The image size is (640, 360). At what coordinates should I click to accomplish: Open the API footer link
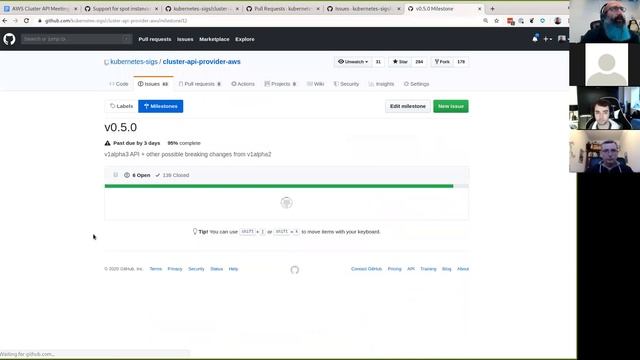(x=411, y=269)
